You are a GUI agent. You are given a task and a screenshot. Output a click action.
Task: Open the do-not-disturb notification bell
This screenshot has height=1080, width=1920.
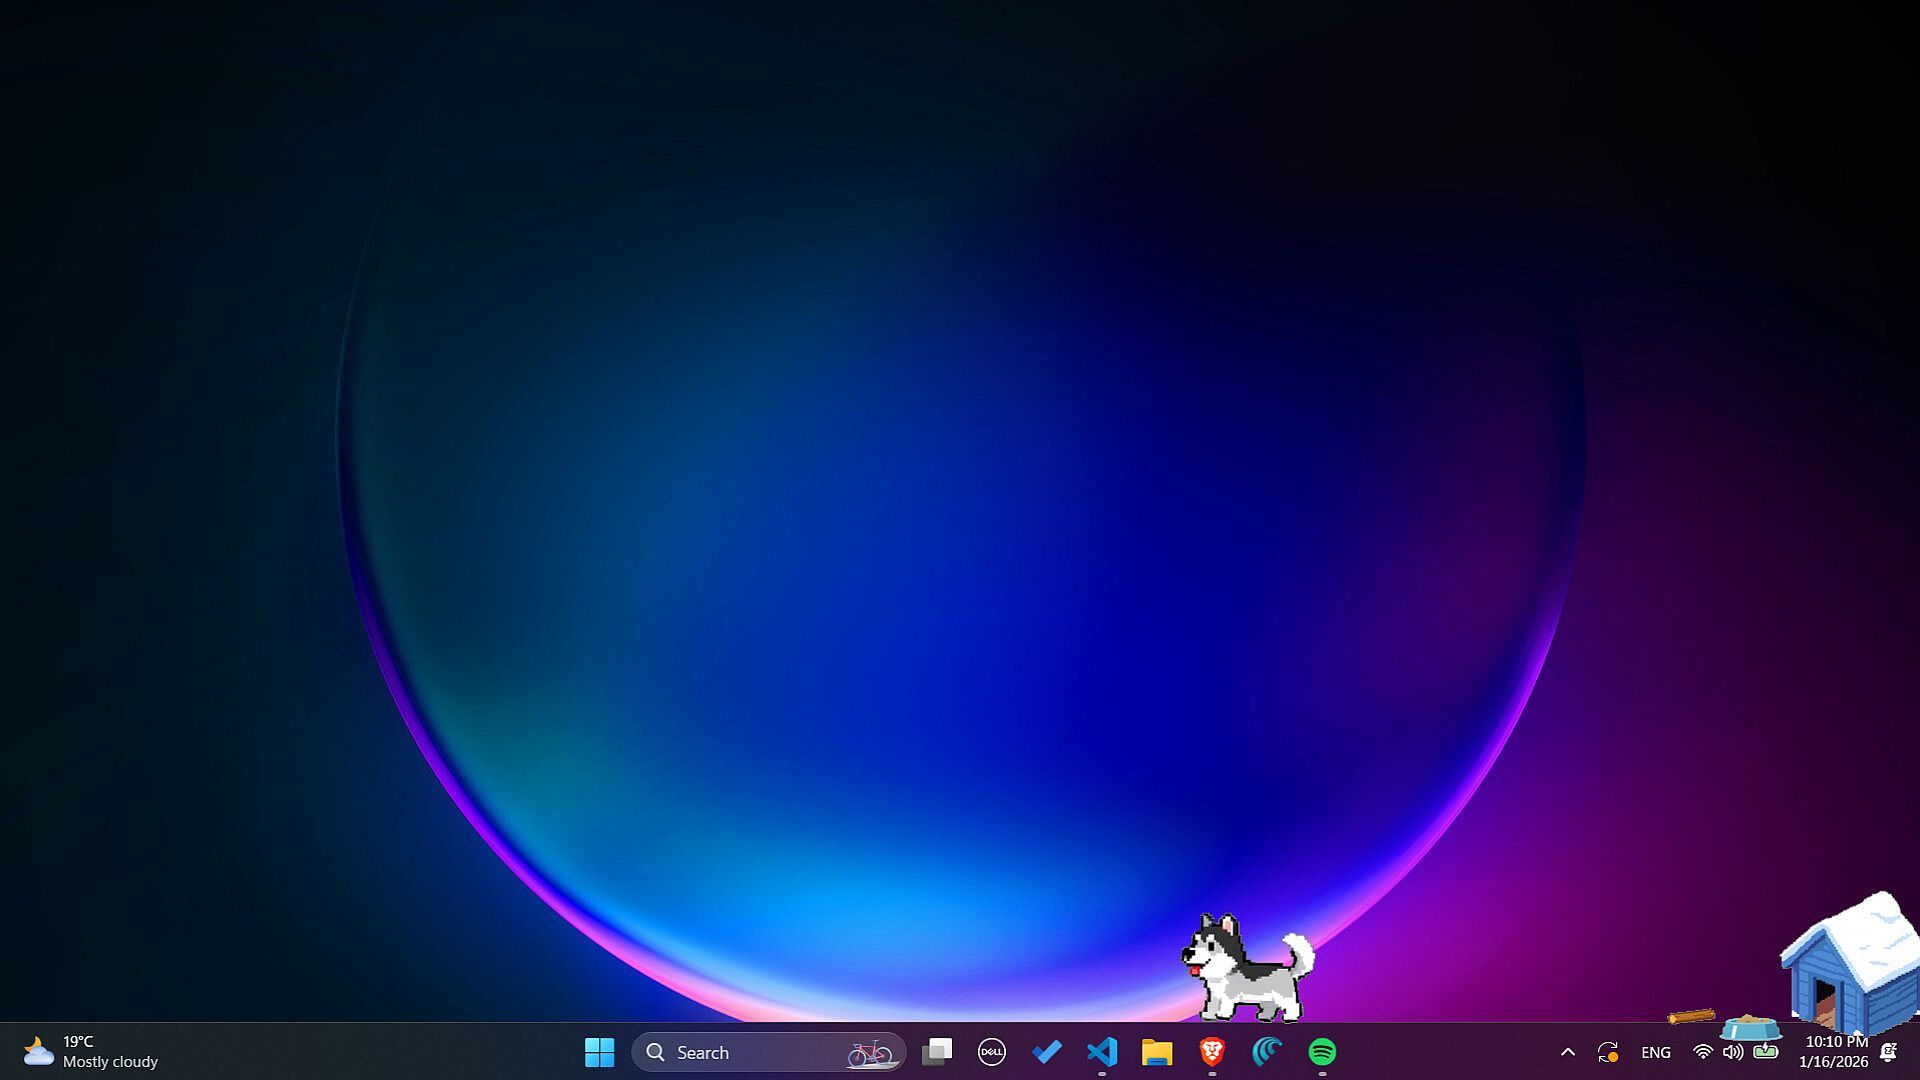(x=1888, y=1052)
